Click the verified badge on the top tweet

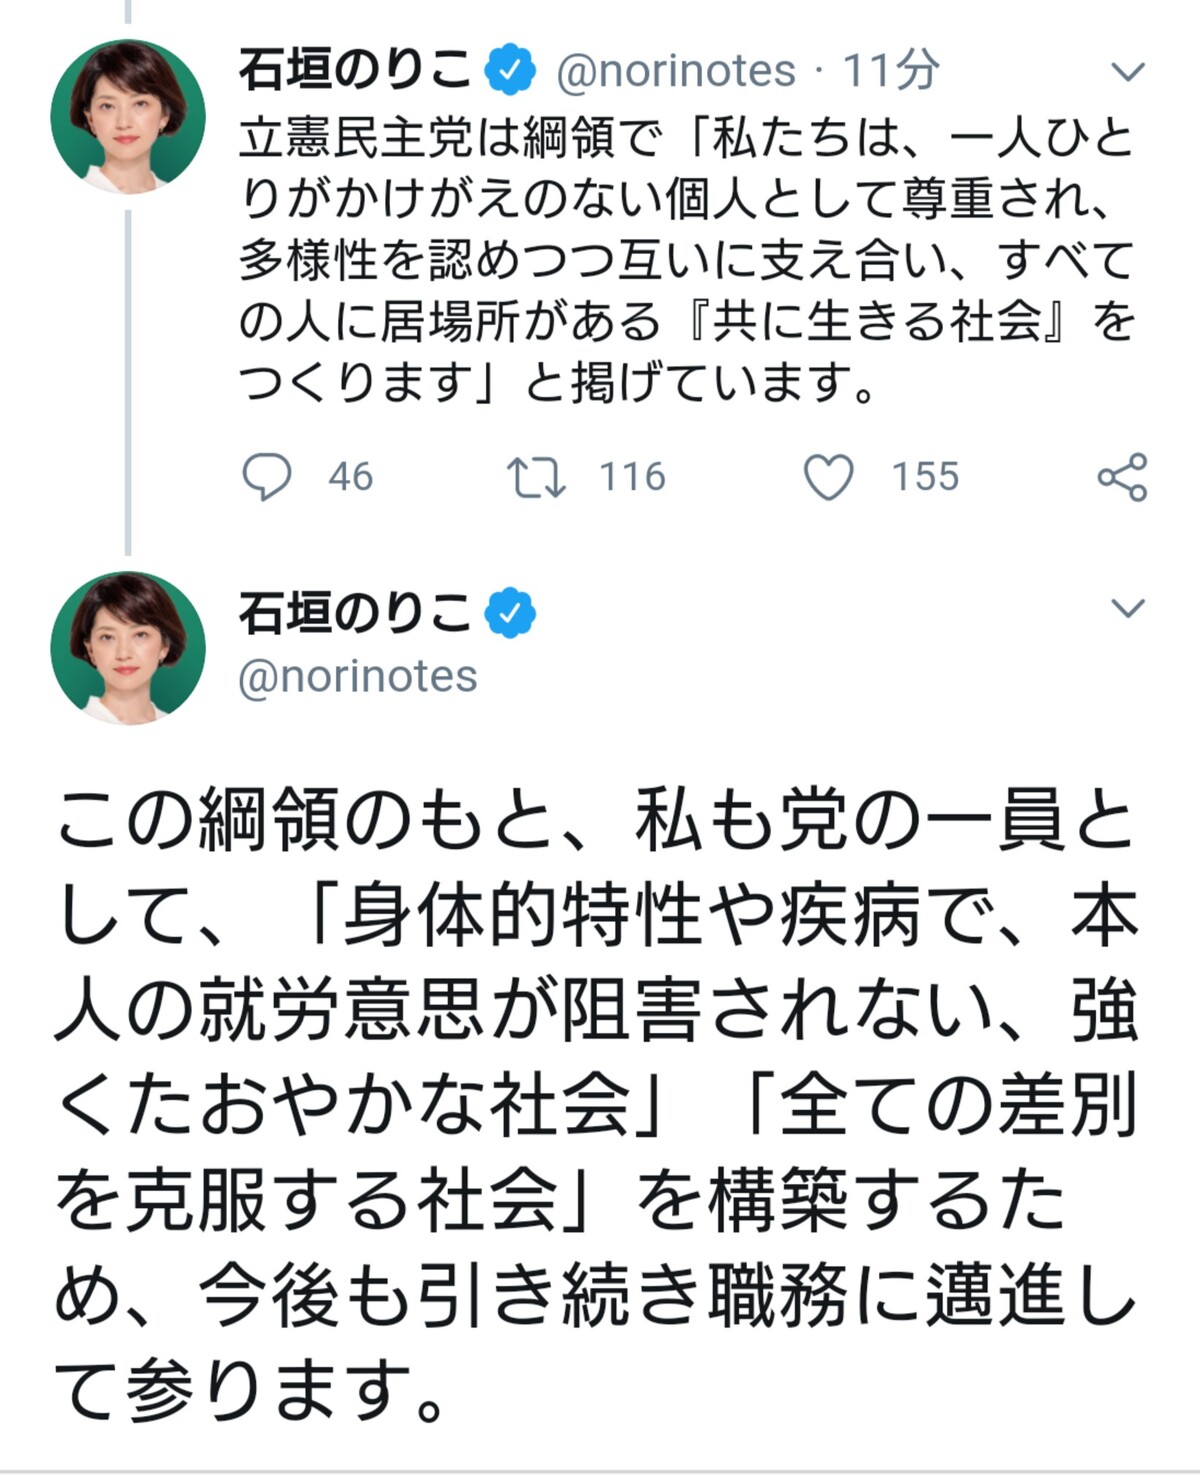pyautogui.click(x=510, y=70)
